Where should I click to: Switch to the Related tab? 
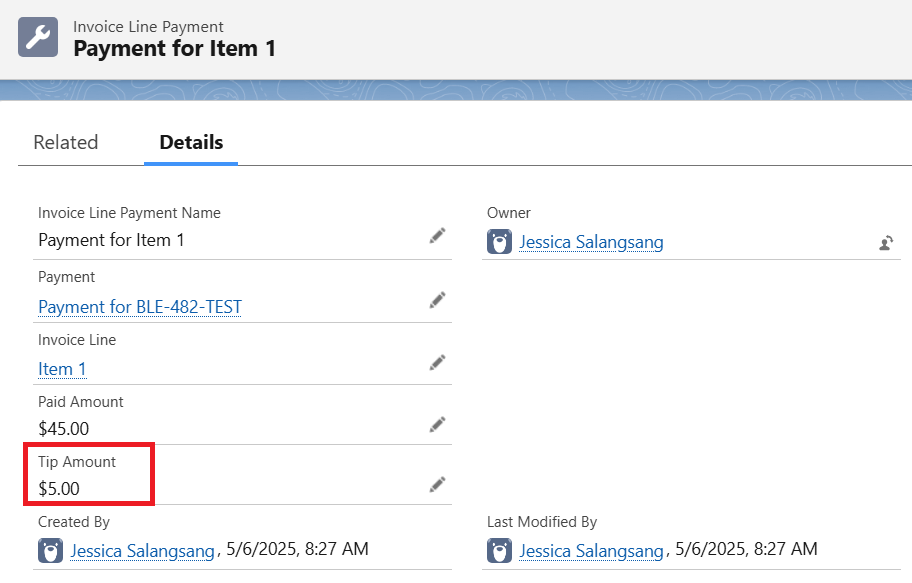(66, 142)
